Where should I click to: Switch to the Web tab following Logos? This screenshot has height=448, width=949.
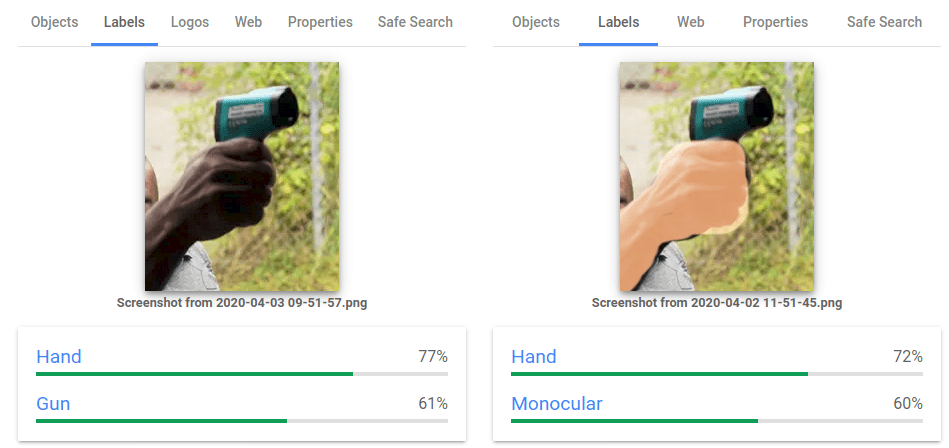click(x=248, y=22)
